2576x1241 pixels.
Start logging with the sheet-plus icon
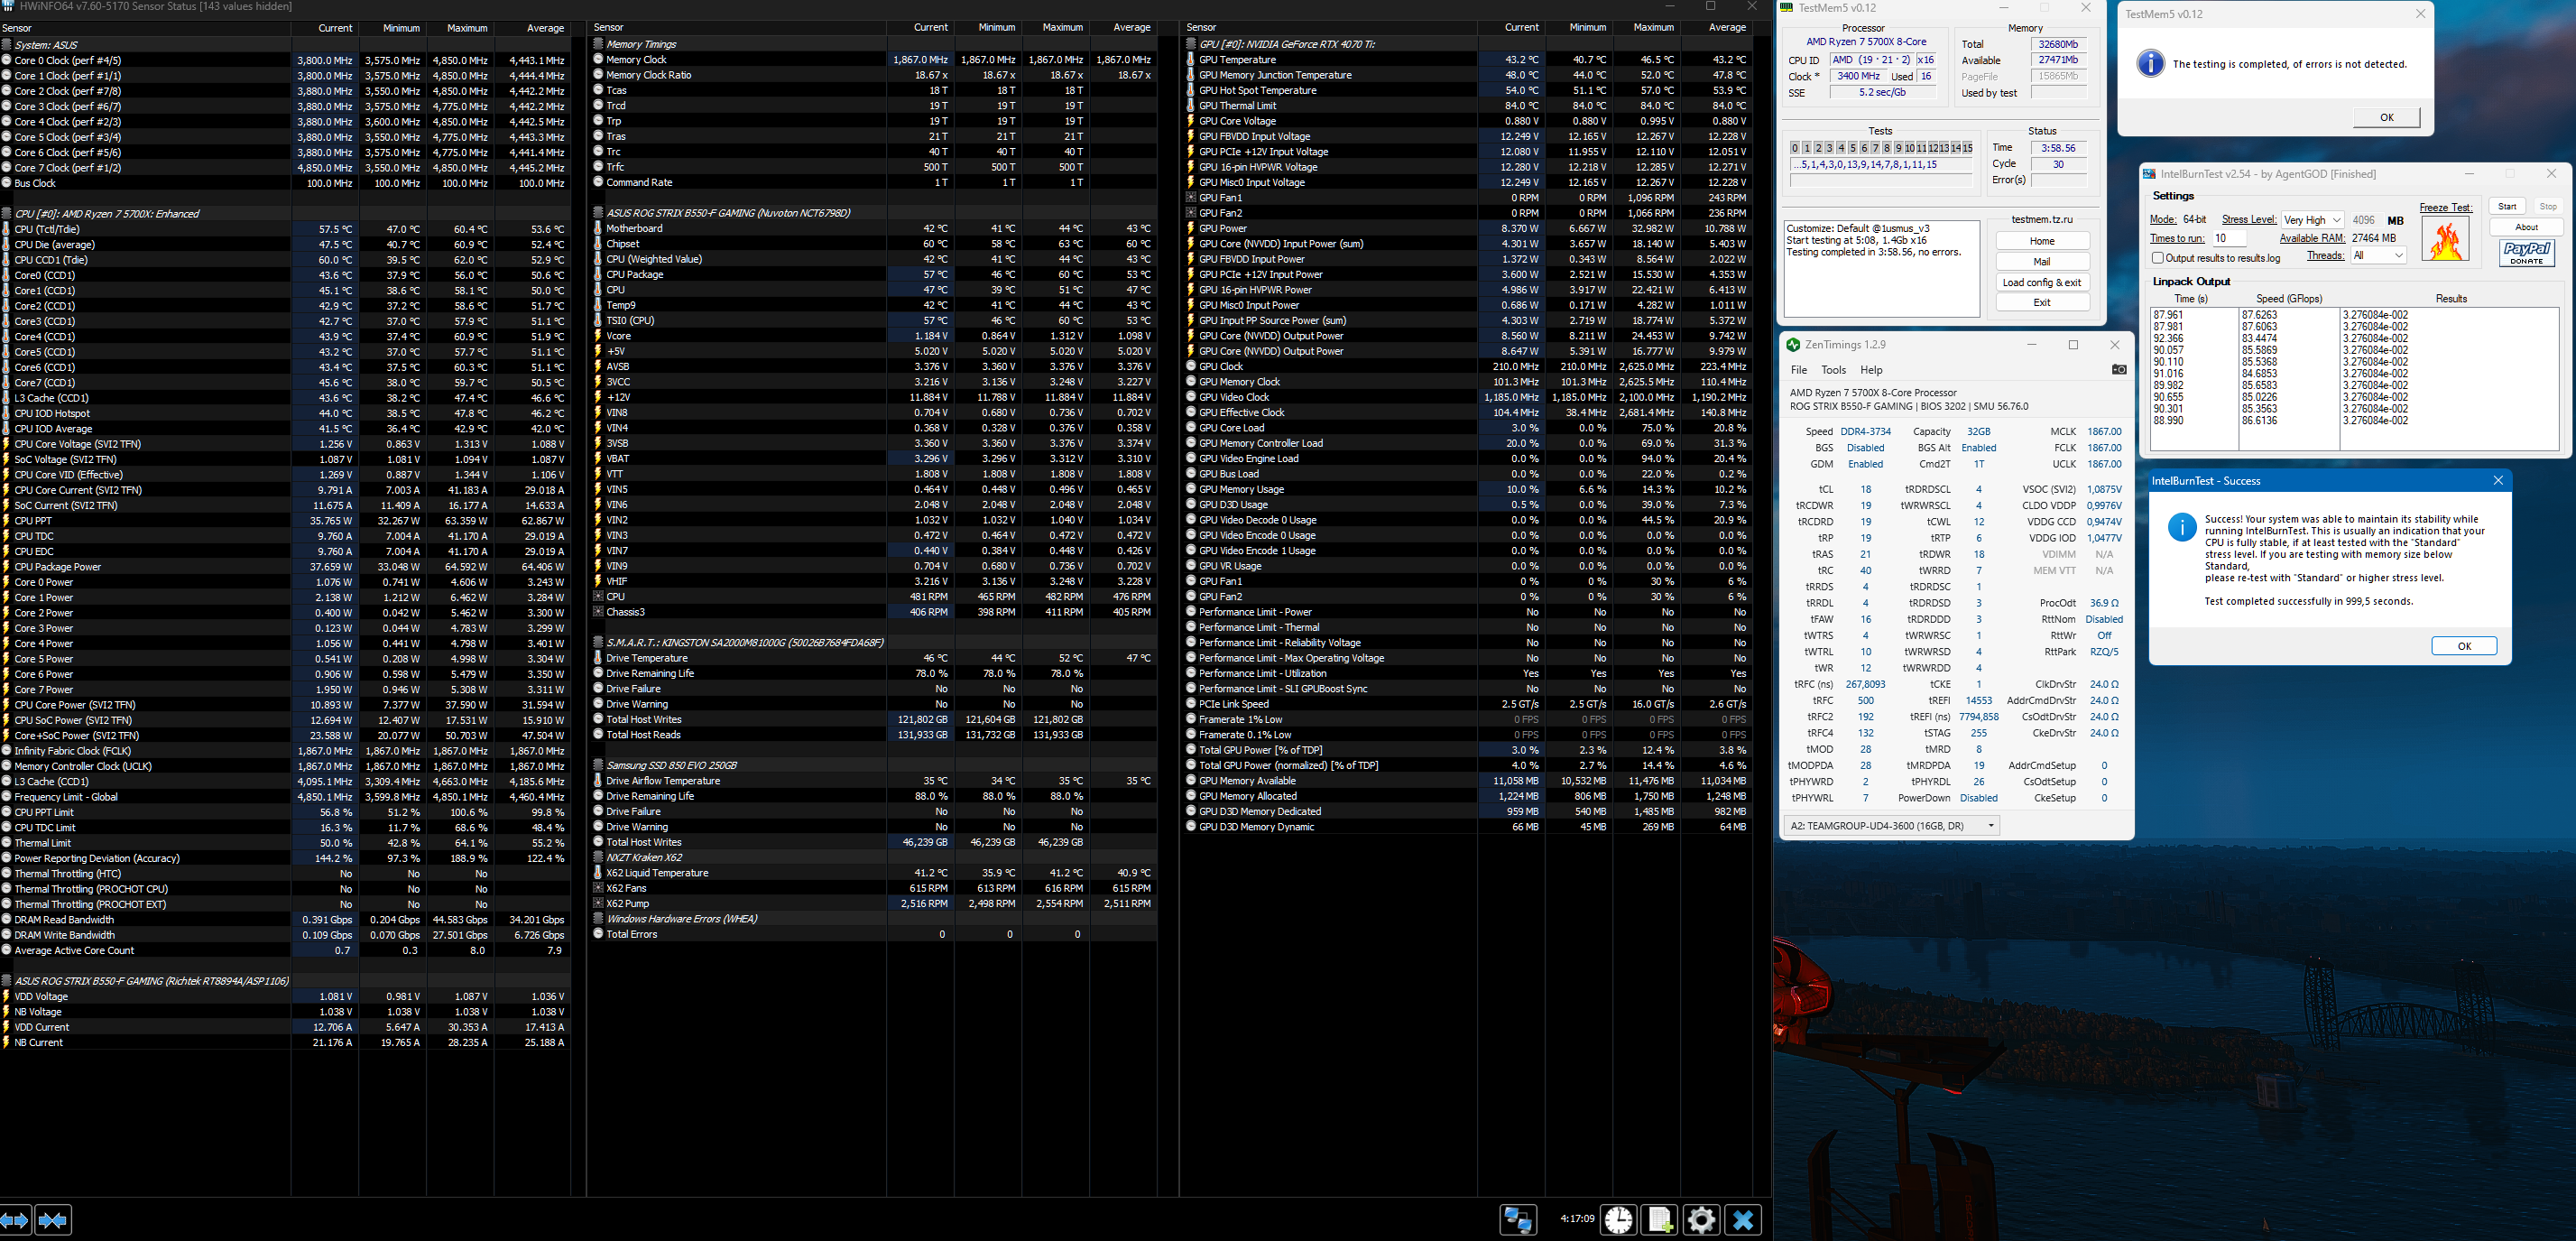click(x=1660, y=1220)
